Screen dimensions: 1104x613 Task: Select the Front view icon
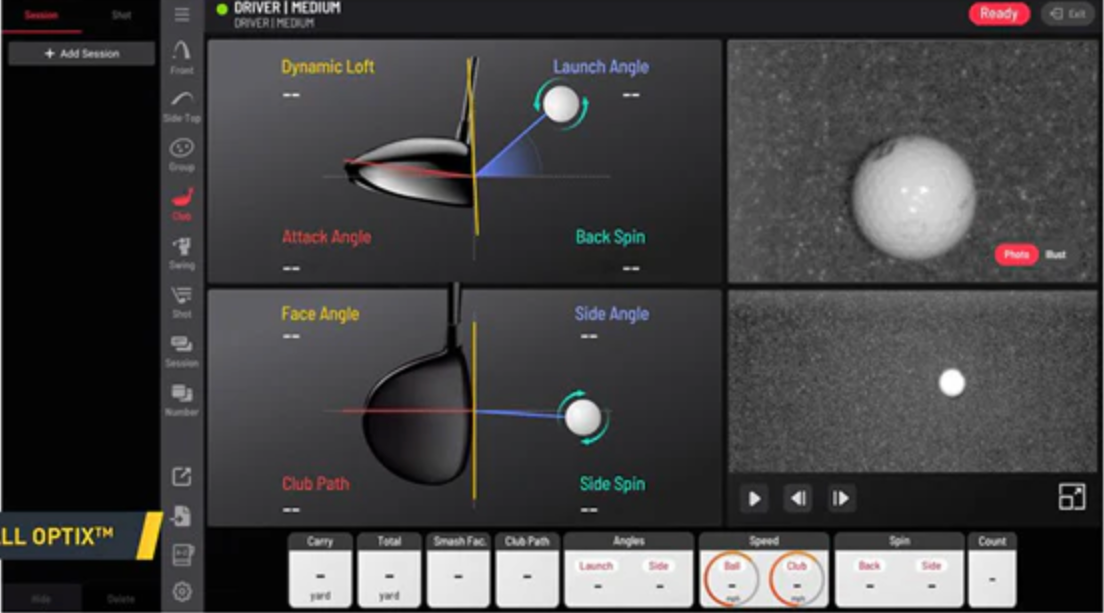point(182,56)
